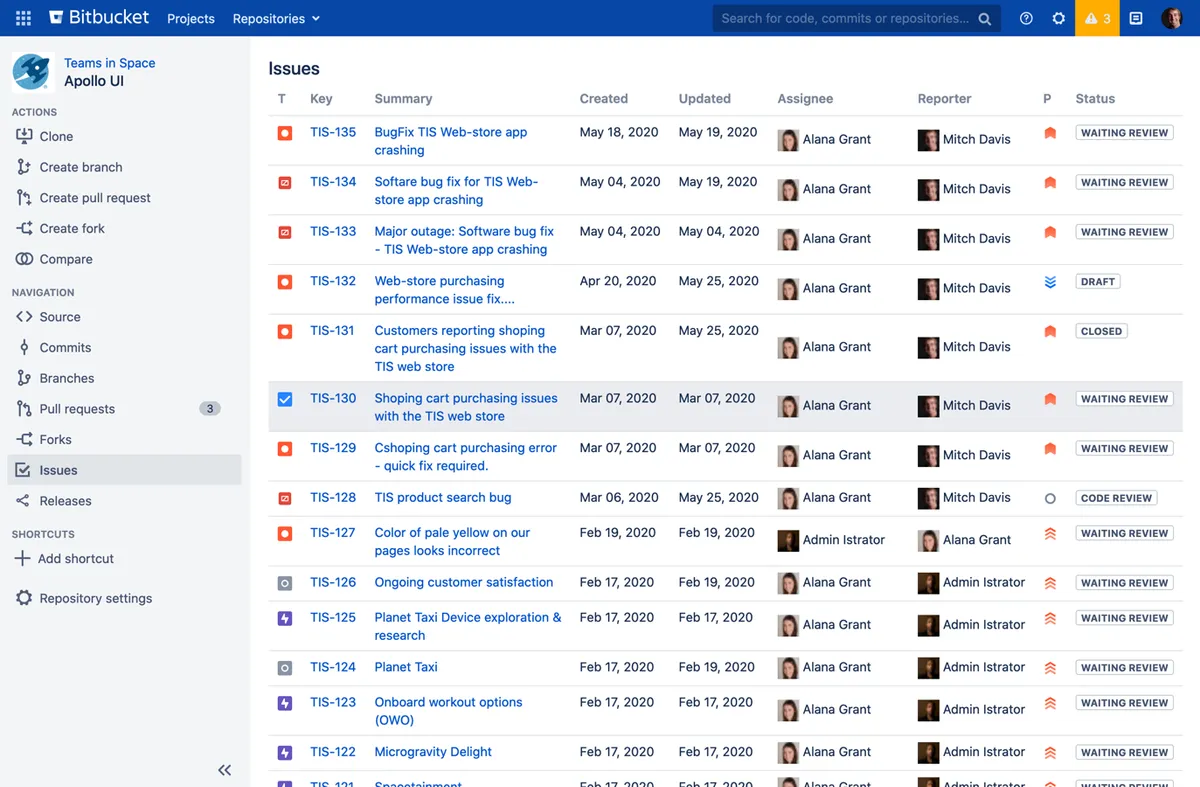Viewport: 1200px width, 787px height.
Task: Click the epic lightning icon for TIS-125
Action: coord(285,618)
